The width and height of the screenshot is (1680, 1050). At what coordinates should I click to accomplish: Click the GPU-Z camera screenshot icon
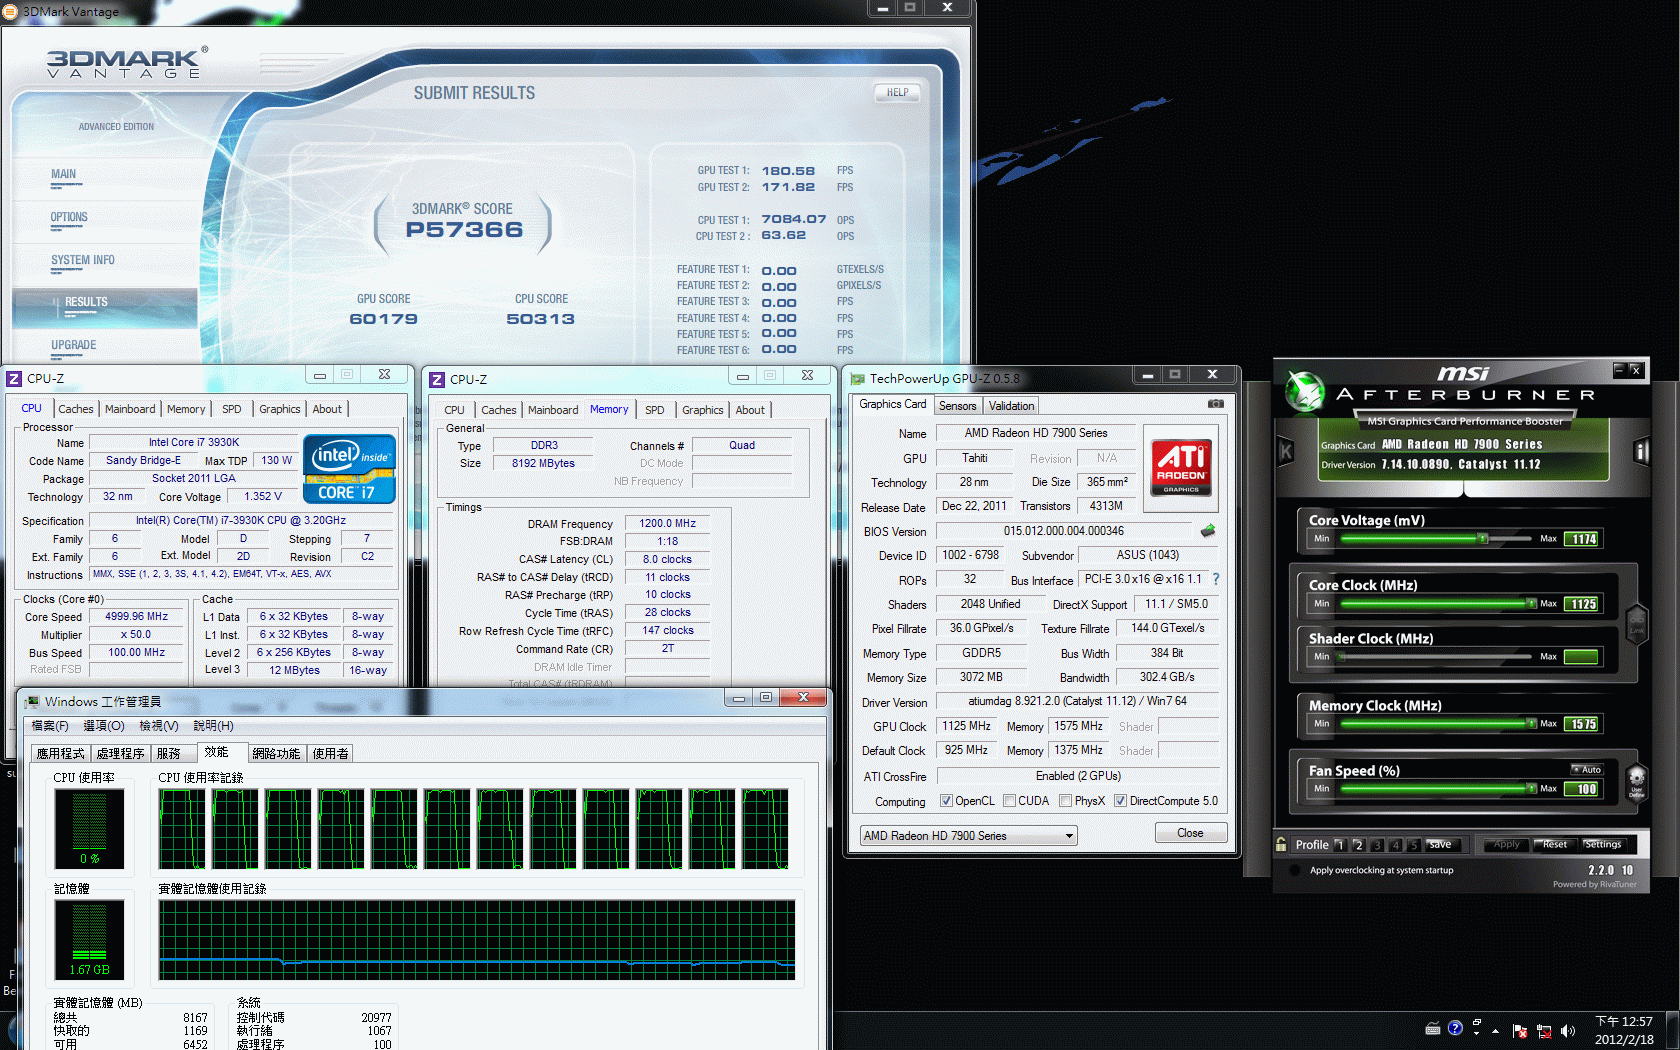1215,404
